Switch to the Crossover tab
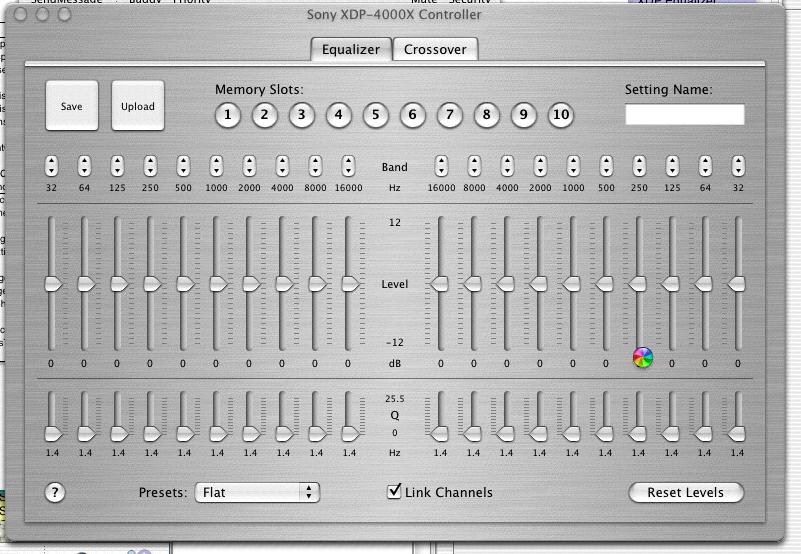The width and height of the screenshot is (801, 554). [x=435, y=50]
